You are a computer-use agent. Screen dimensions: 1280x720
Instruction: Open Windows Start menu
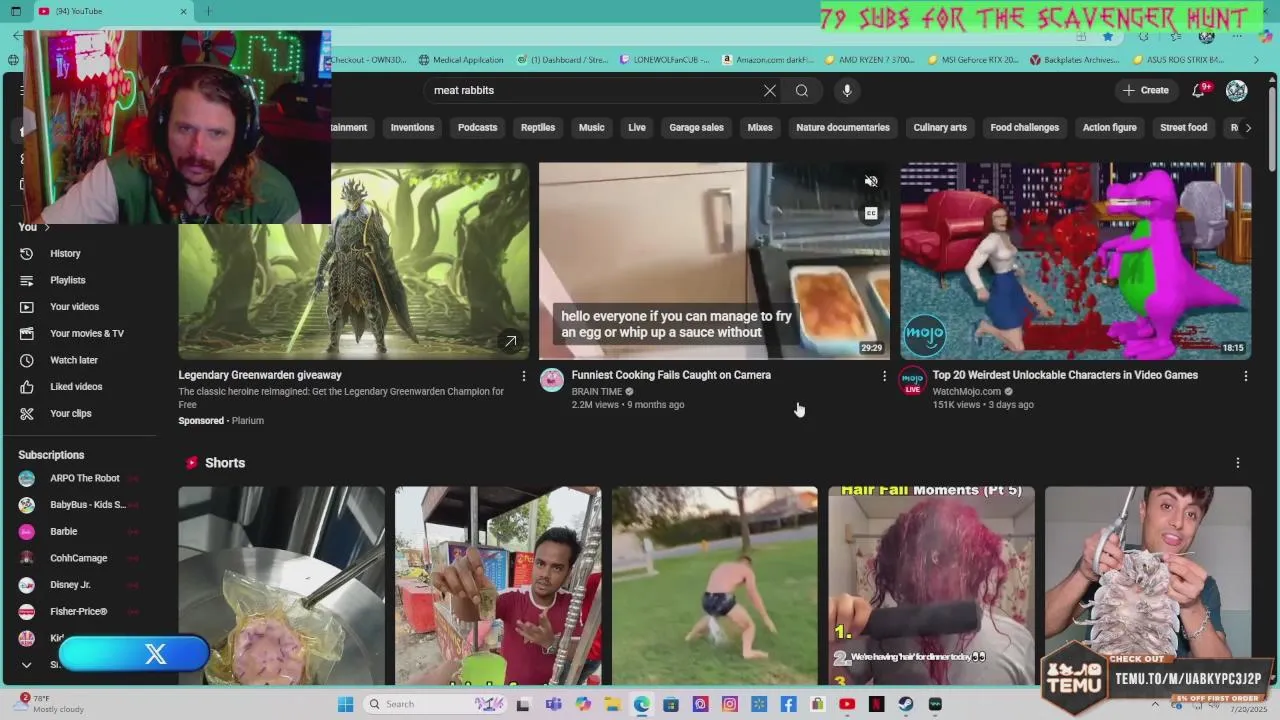point(345,704)
